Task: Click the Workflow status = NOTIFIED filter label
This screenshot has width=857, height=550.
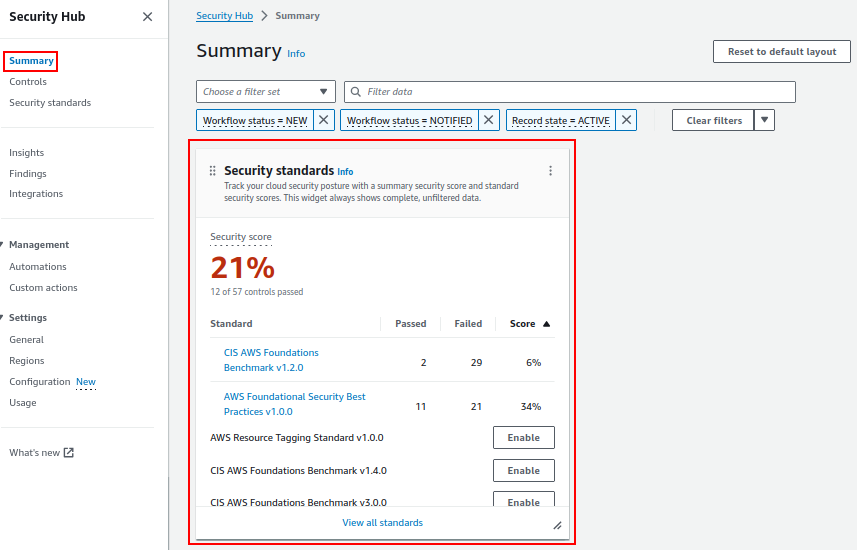Action: (409, 120)
